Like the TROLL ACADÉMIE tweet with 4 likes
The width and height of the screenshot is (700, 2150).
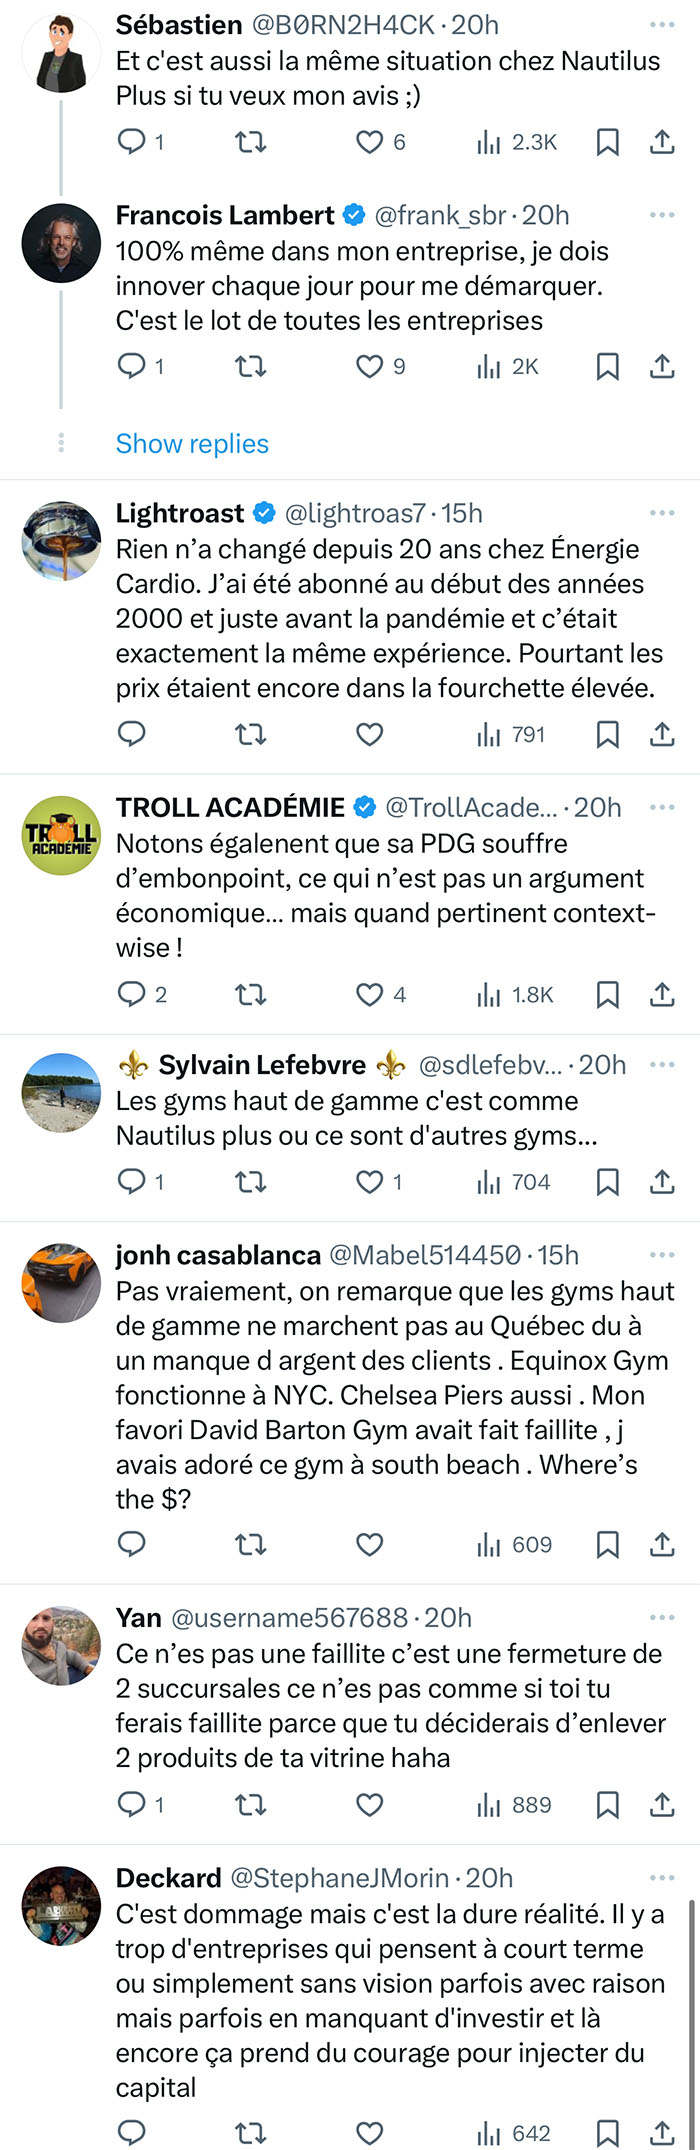point(370,994)
